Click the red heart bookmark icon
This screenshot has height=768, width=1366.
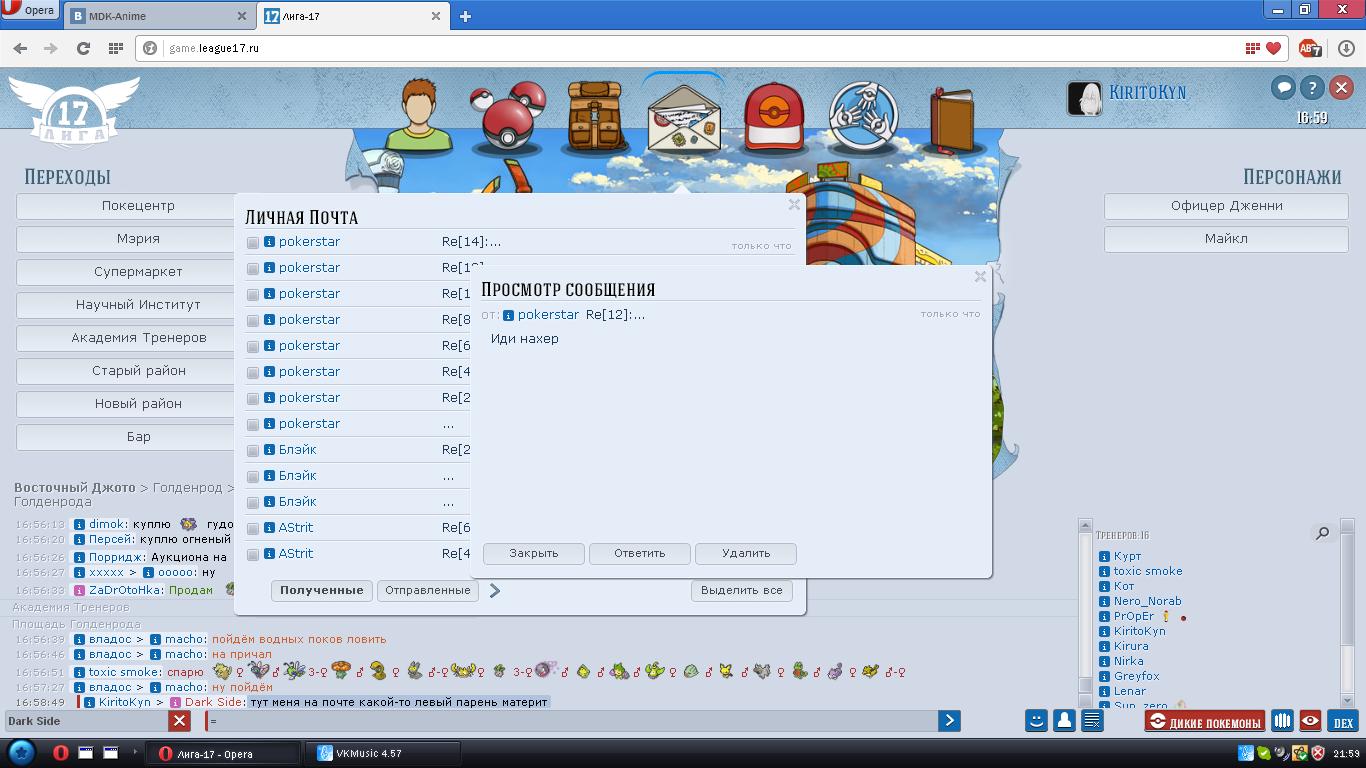coord(1273,48)
